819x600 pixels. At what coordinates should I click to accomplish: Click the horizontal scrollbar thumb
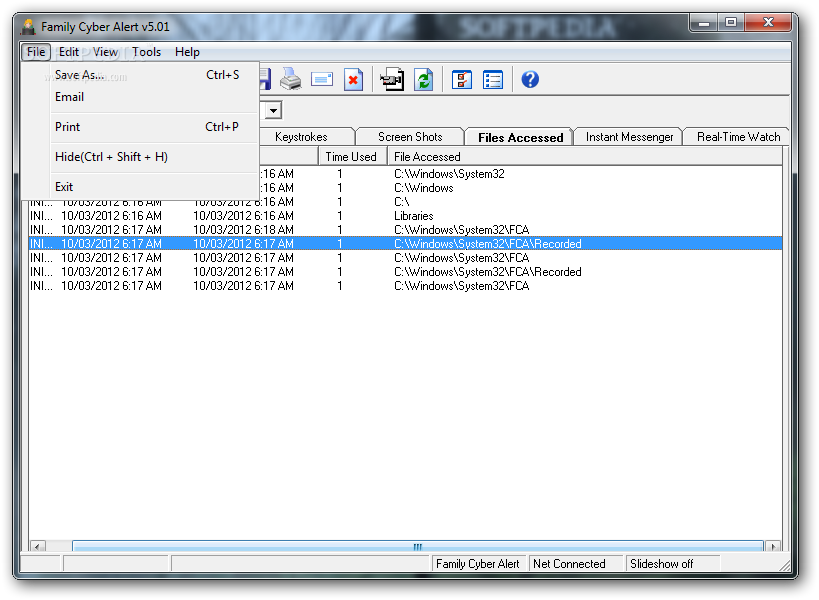point(417,546)
